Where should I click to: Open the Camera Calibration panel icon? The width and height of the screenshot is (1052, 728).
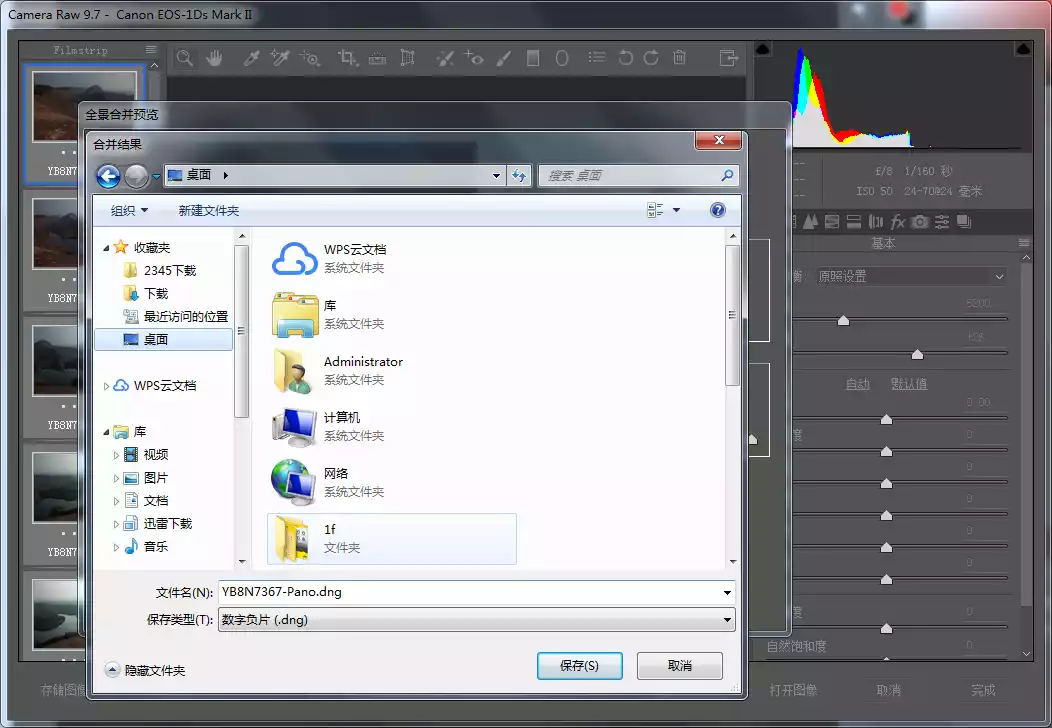919,221
